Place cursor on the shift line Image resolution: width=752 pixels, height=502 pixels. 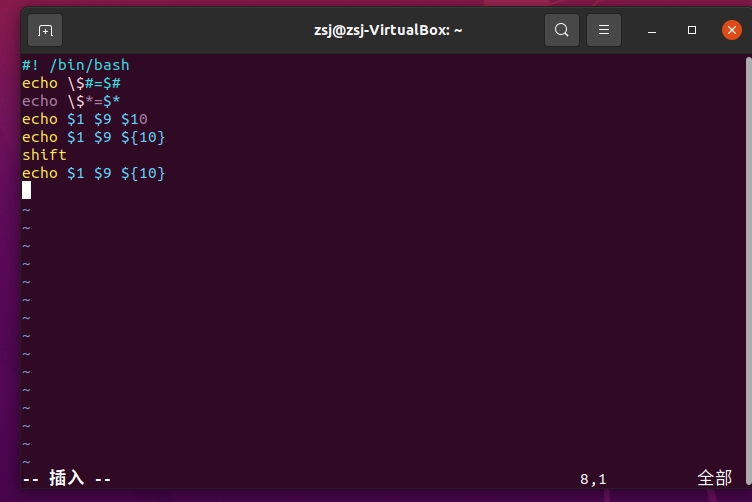tap(44, 155)
